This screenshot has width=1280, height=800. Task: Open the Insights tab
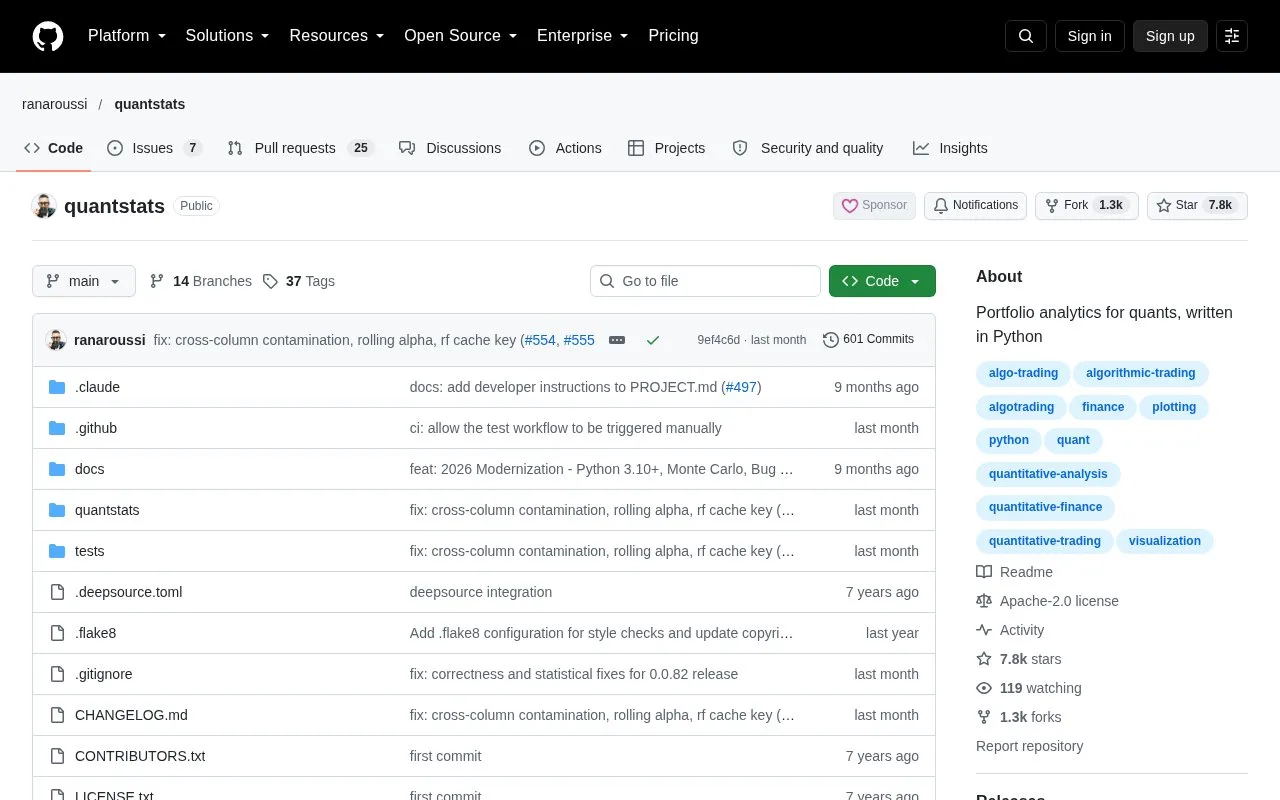[x=950, y=148]
